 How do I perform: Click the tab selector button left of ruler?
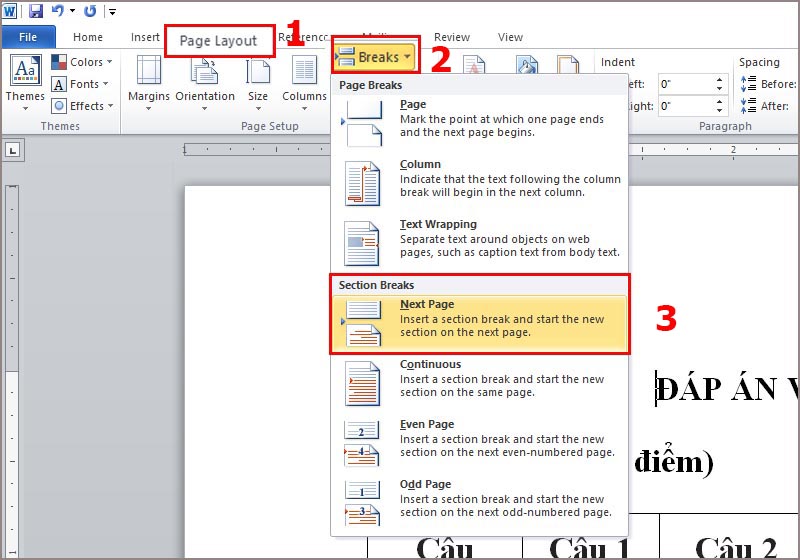pos(13,150)
